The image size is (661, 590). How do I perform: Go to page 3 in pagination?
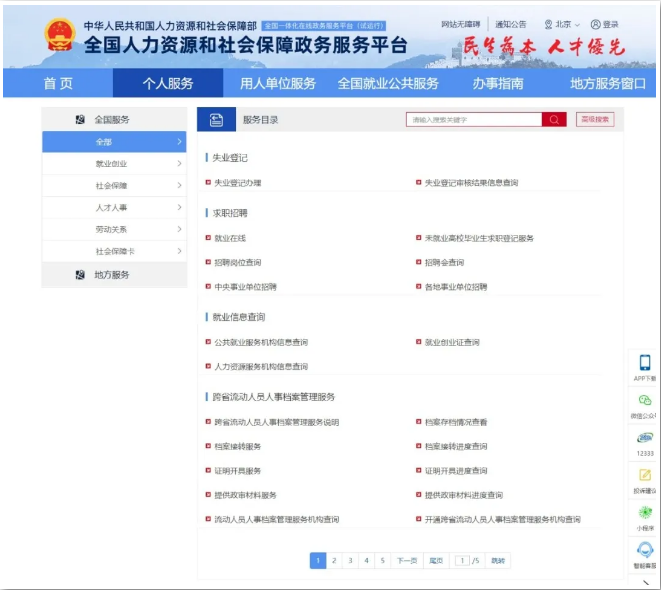pos(350,561)
